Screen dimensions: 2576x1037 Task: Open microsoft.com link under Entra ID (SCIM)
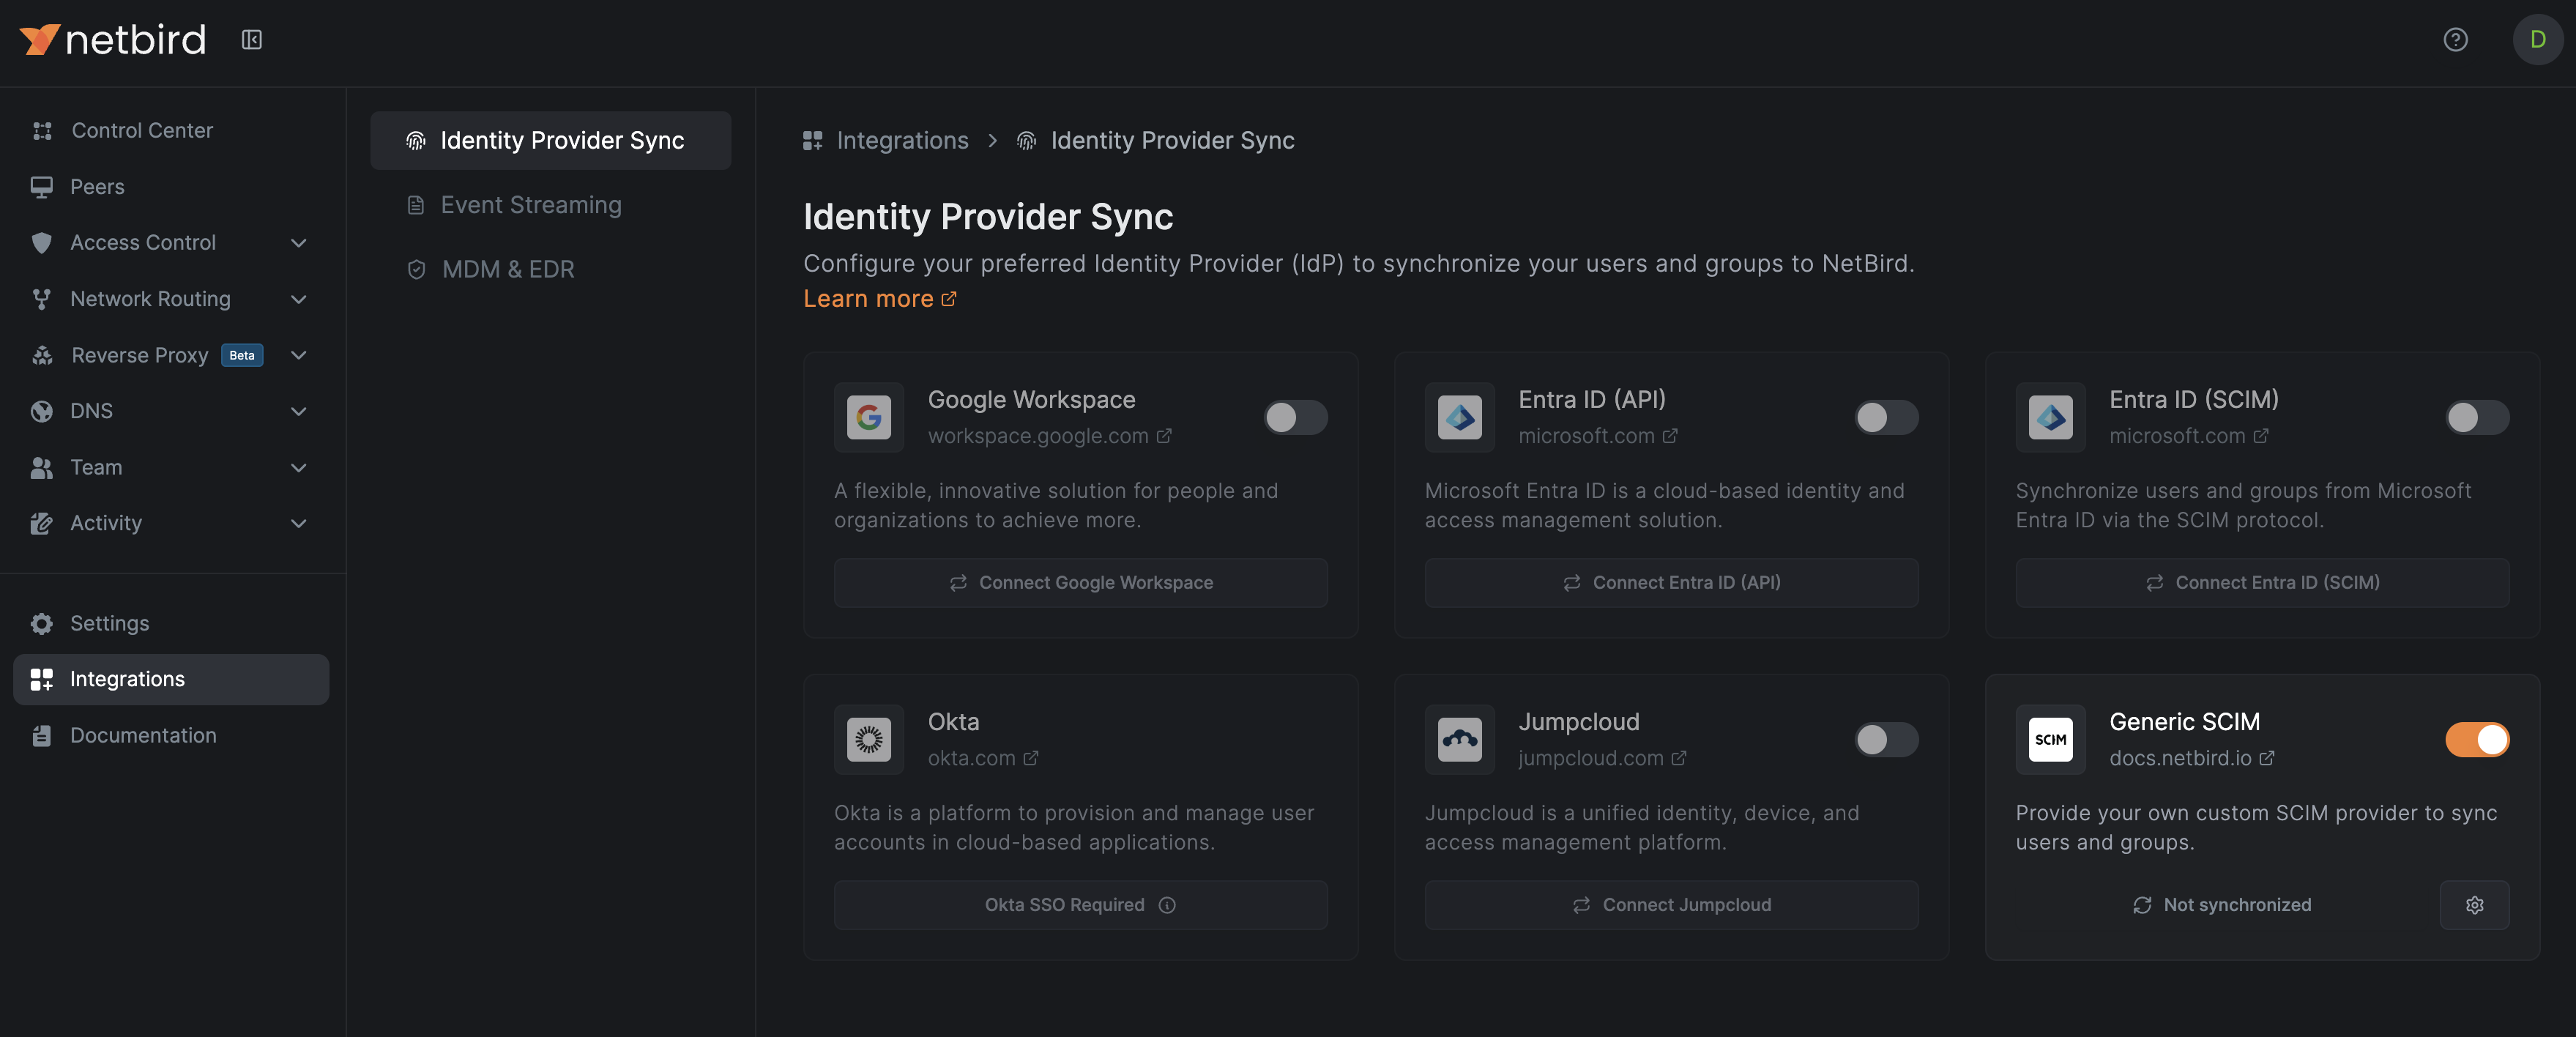click(2188, 436)
